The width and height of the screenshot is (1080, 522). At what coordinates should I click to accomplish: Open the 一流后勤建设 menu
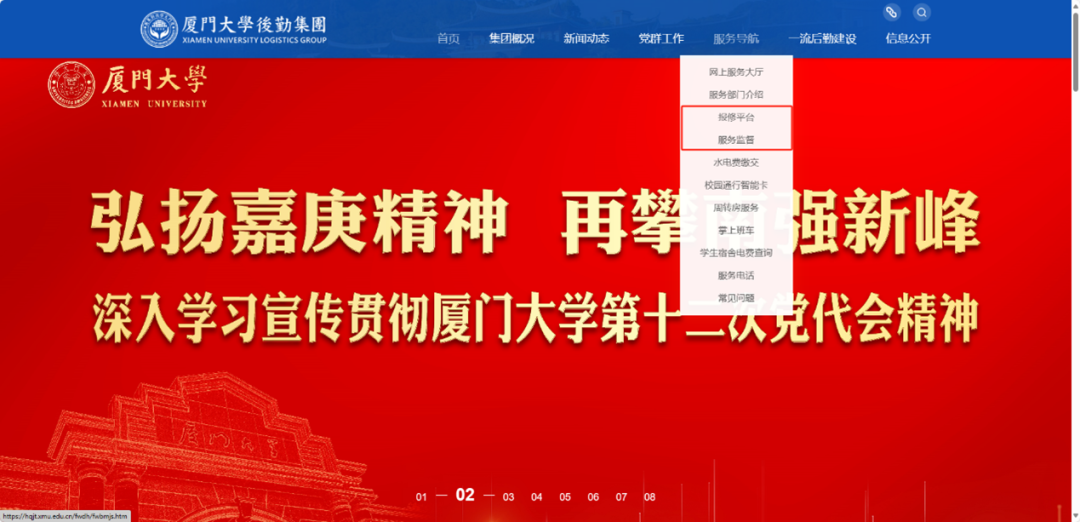pyautogui.click(x=822, y=39)
